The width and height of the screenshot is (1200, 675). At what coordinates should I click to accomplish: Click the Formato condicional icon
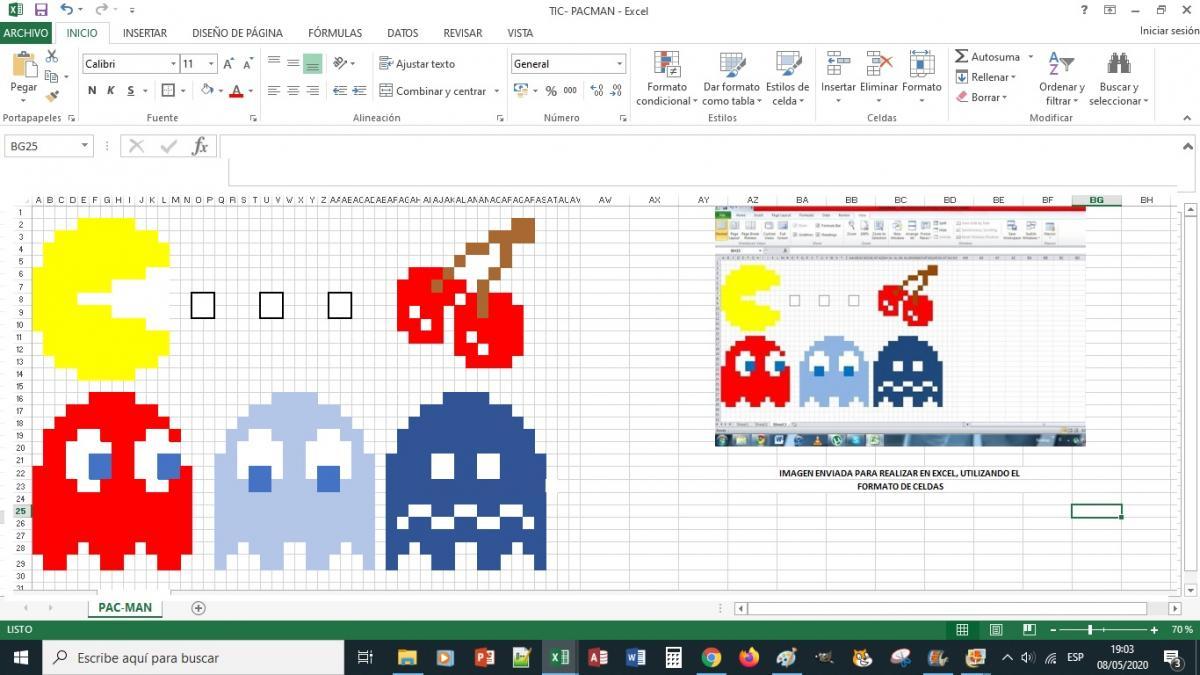[667, 65]
